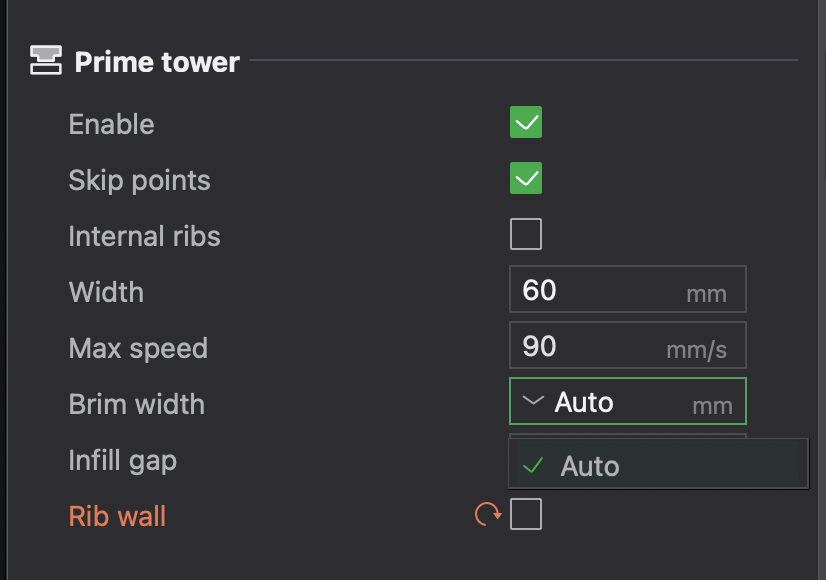Click the Max speed setting label
Screen dimensions: 826x580
coord(138,349)
